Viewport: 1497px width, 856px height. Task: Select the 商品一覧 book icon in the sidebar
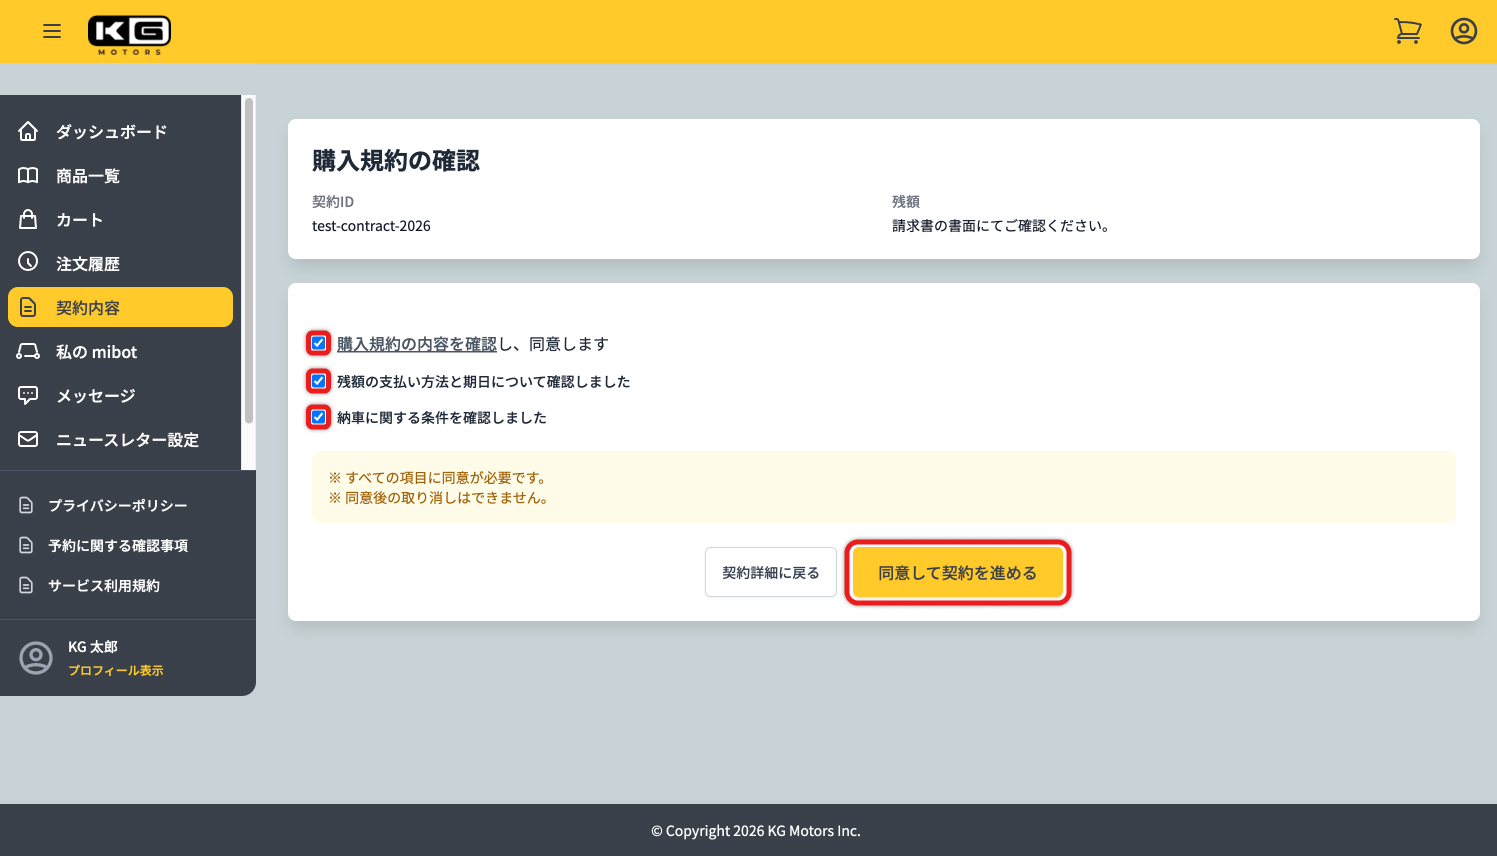[x=29, y=175]
